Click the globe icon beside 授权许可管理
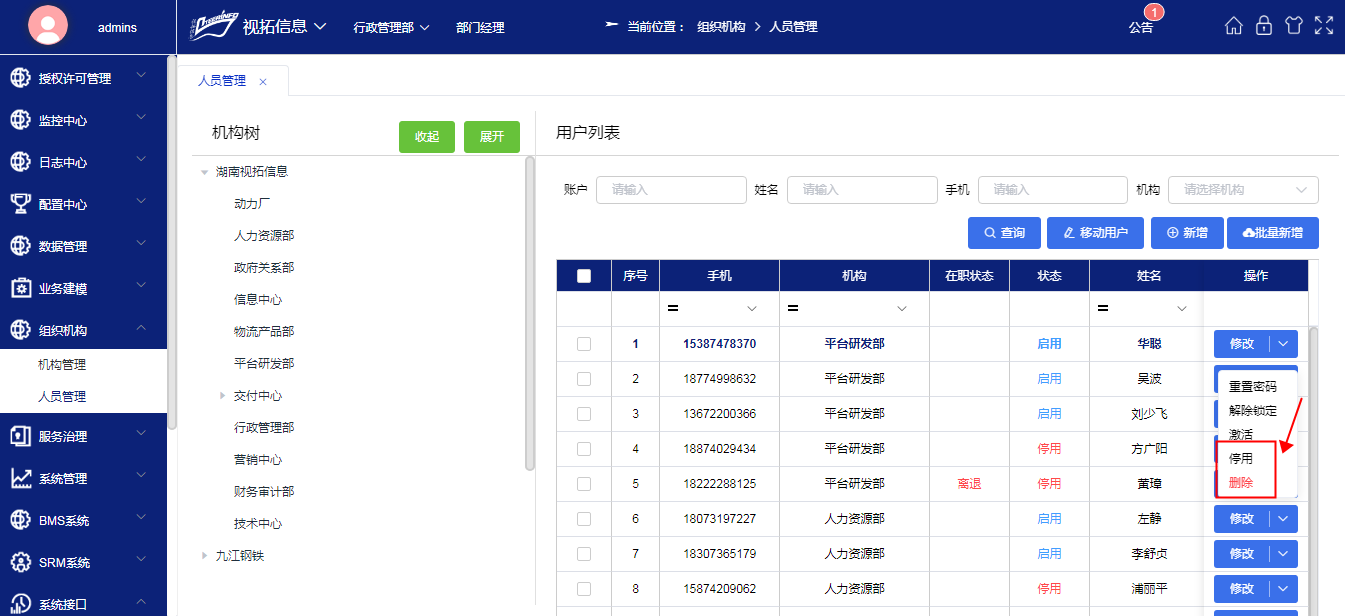 click(20, 78)
